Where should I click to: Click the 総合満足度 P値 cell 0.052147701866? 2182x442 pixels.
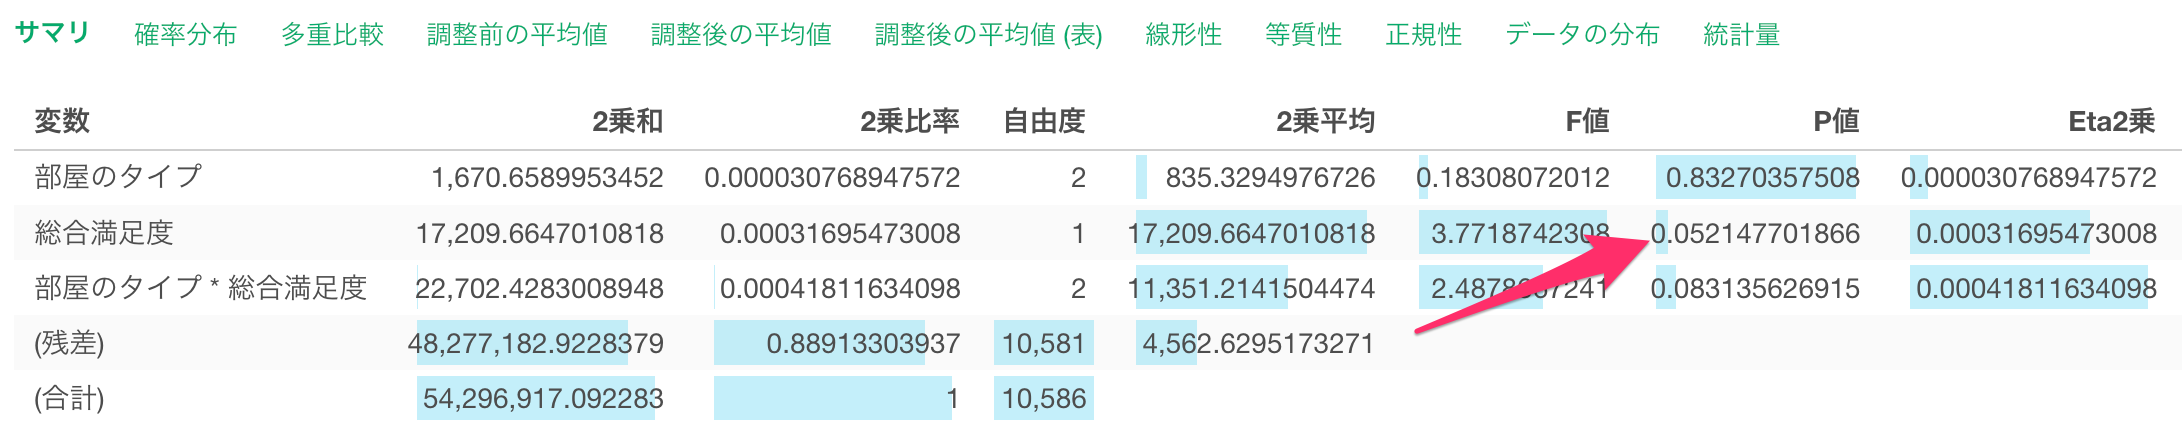coord(1756,234)
